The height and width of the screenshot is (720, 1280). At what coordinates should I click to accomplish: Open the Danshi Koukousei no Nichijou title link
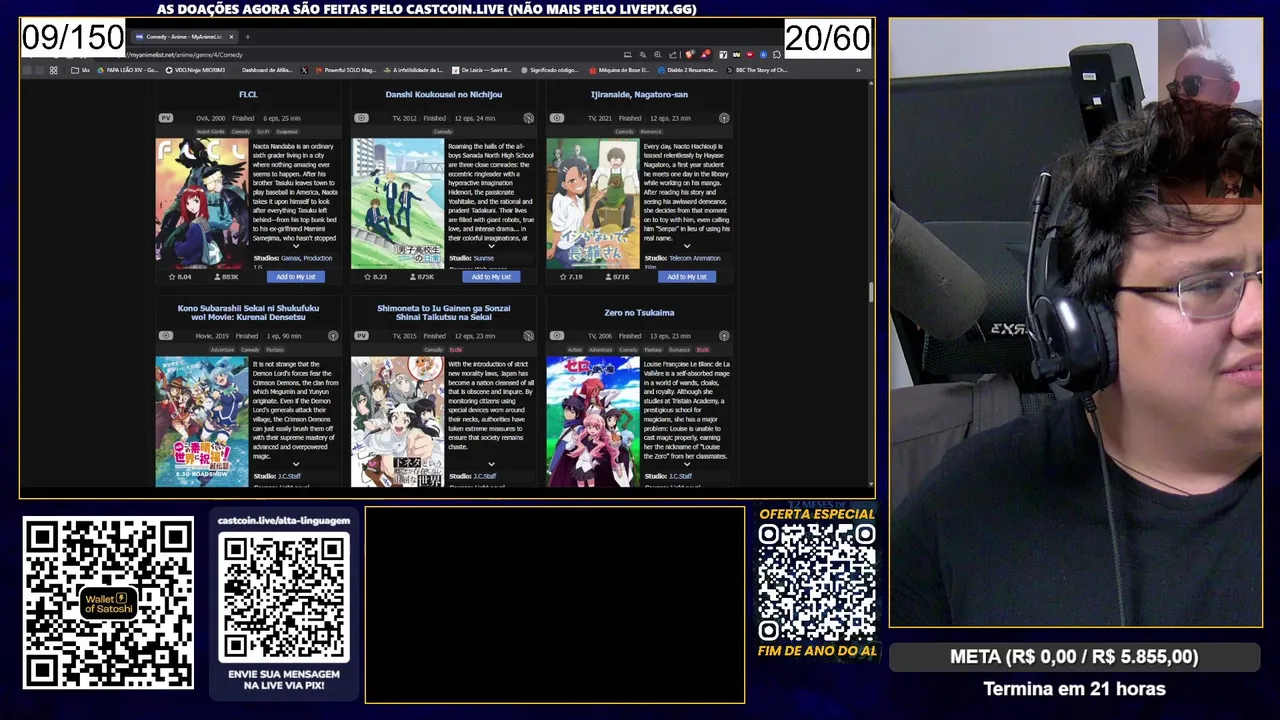(444, 94)
